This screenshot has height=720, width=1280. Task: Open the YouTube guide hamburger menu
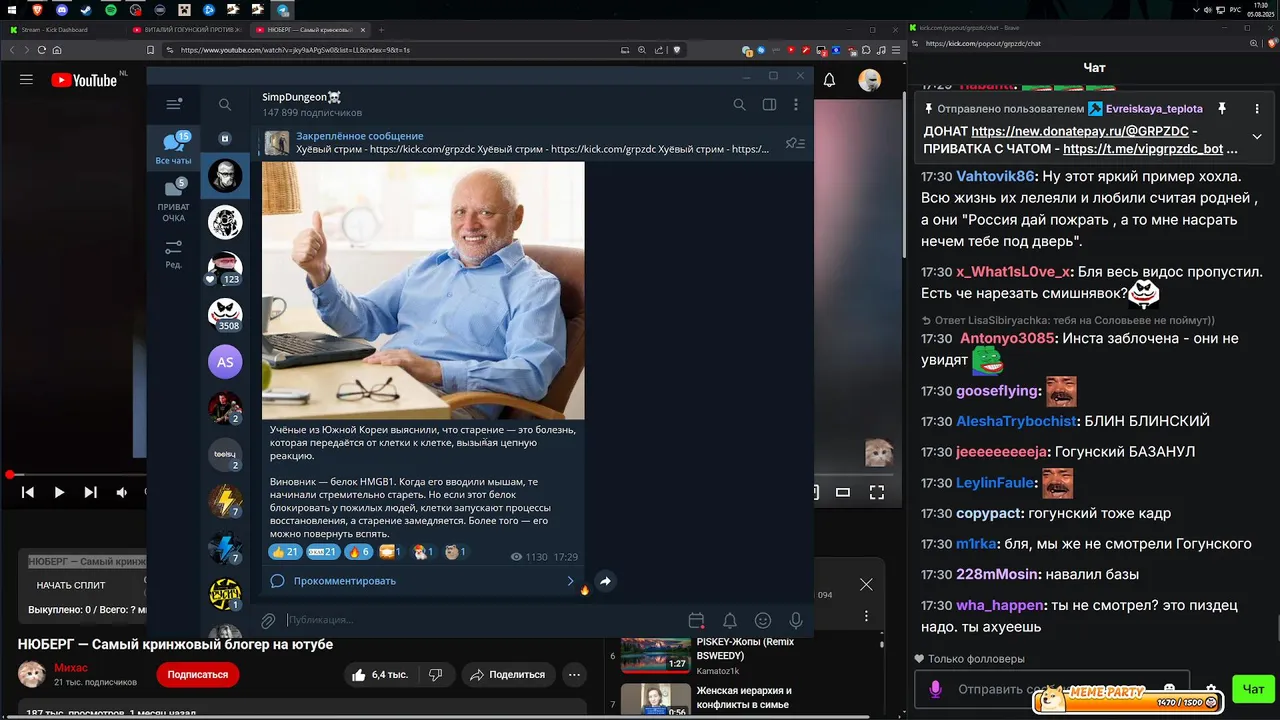pos(27,80)
